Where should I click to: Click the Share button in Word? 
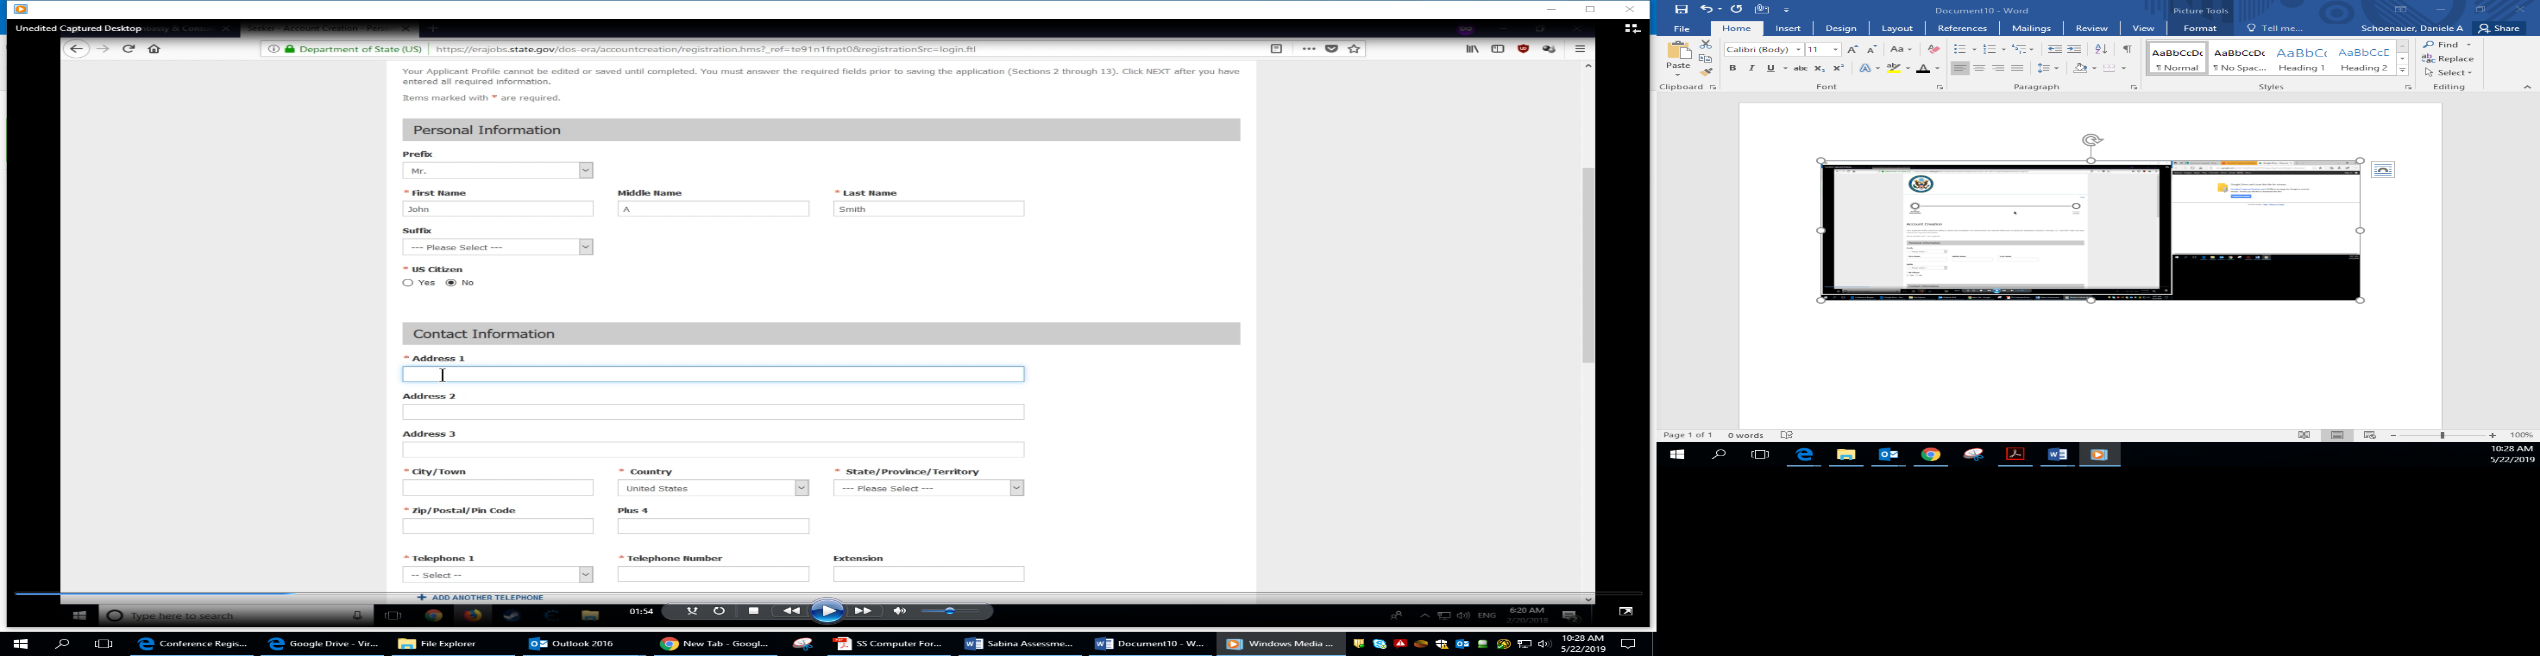coord(2499,28)
